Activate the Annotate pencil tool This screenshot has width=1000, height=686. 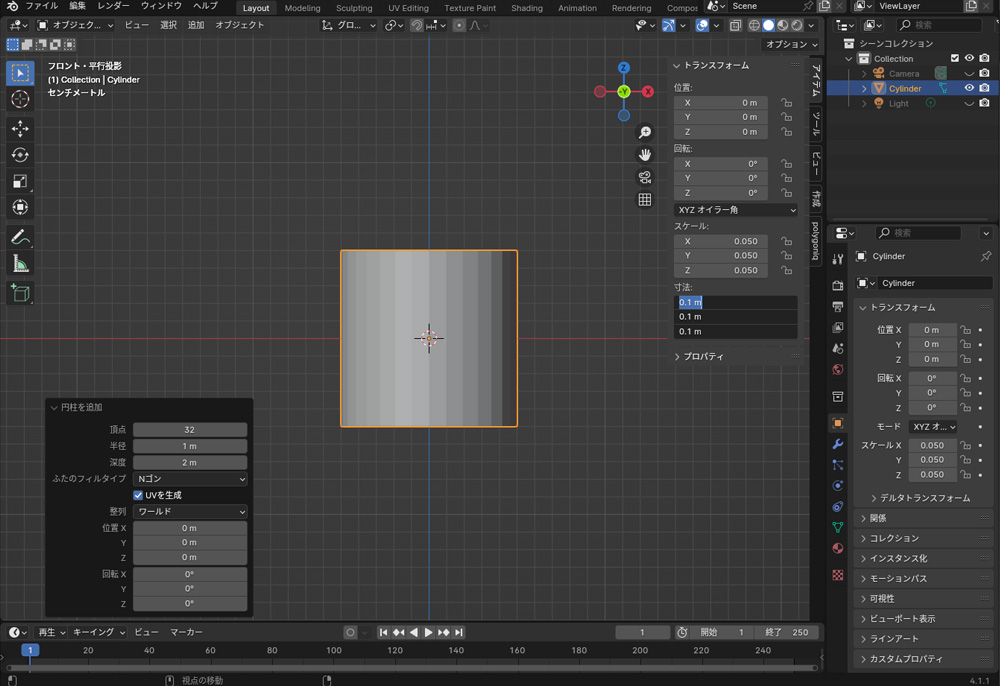pos(20,238)
